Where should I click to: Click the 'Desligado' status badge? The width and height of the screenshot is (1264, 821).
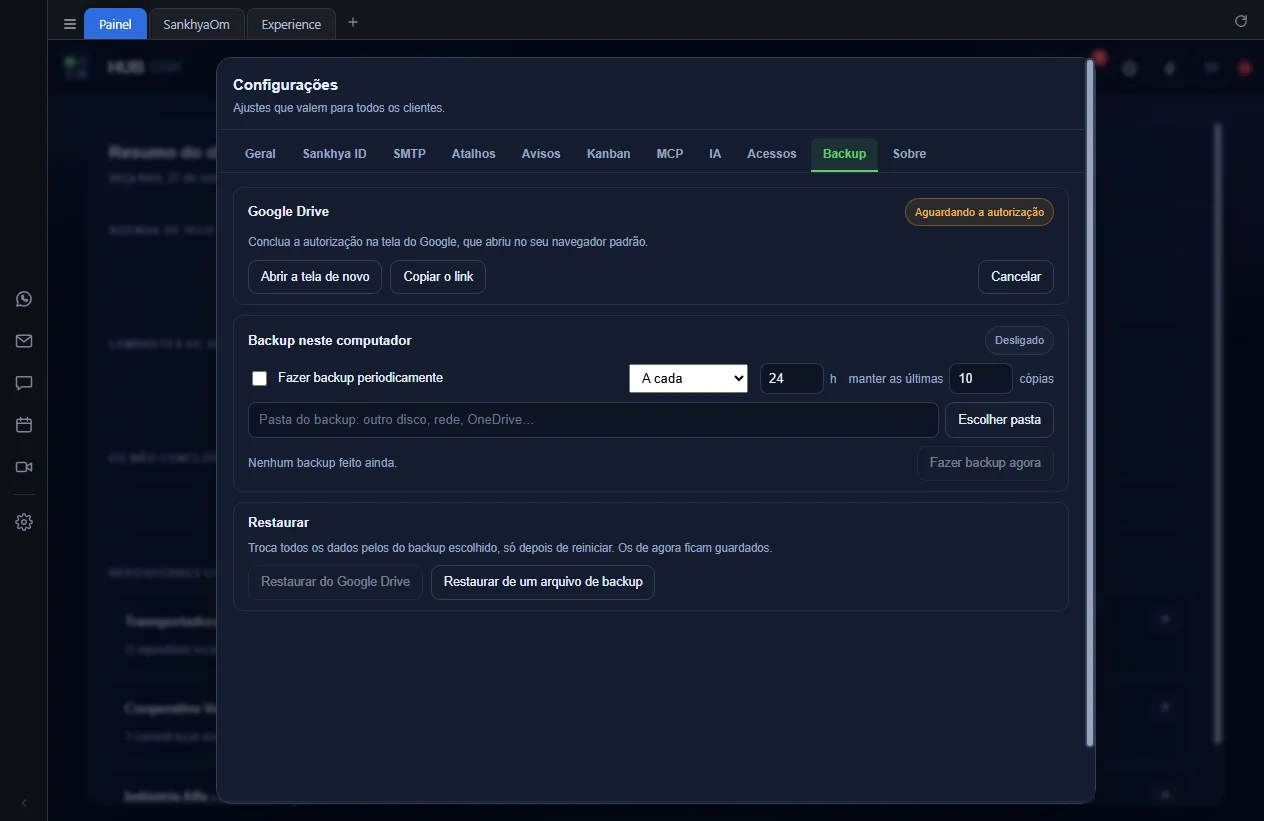1019,340
